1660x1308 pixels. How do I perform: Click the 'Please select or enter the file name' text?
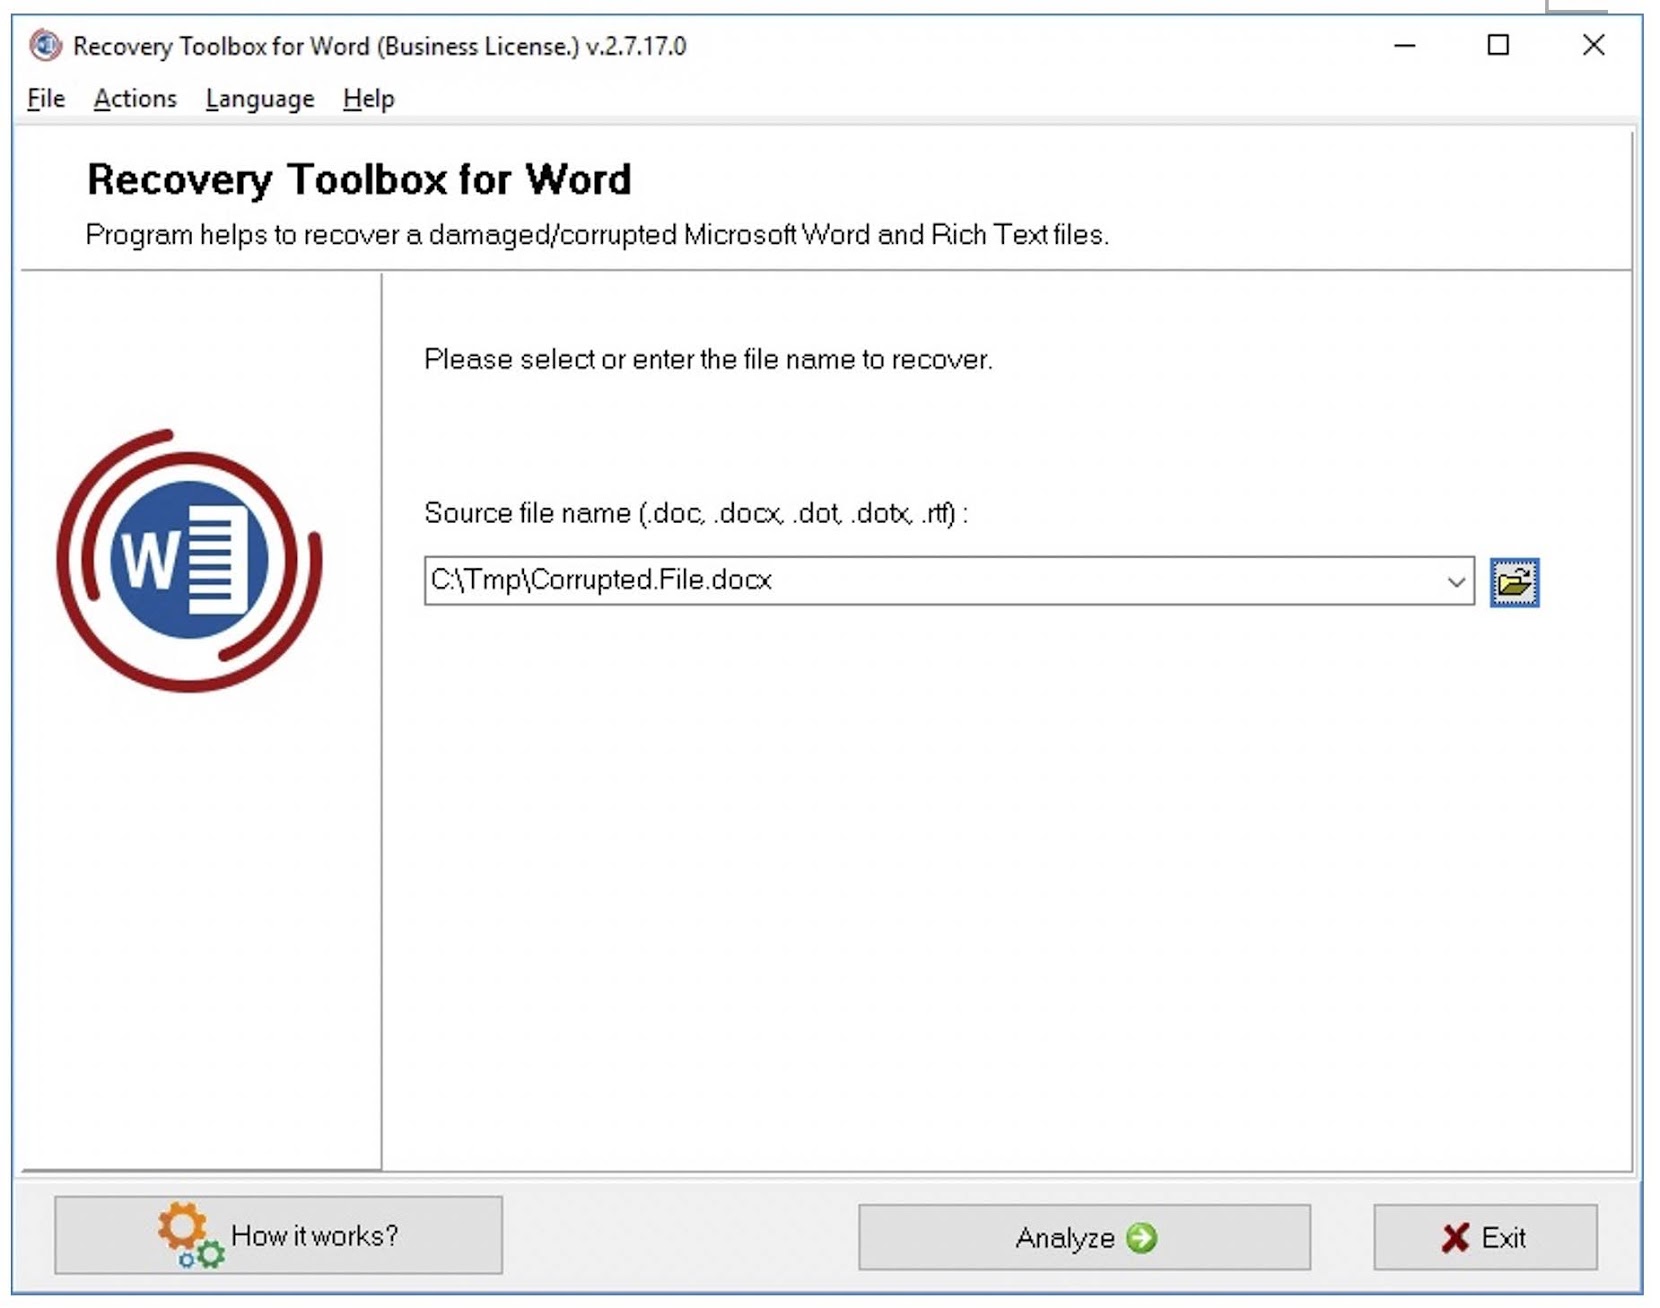tap(708, 360)
